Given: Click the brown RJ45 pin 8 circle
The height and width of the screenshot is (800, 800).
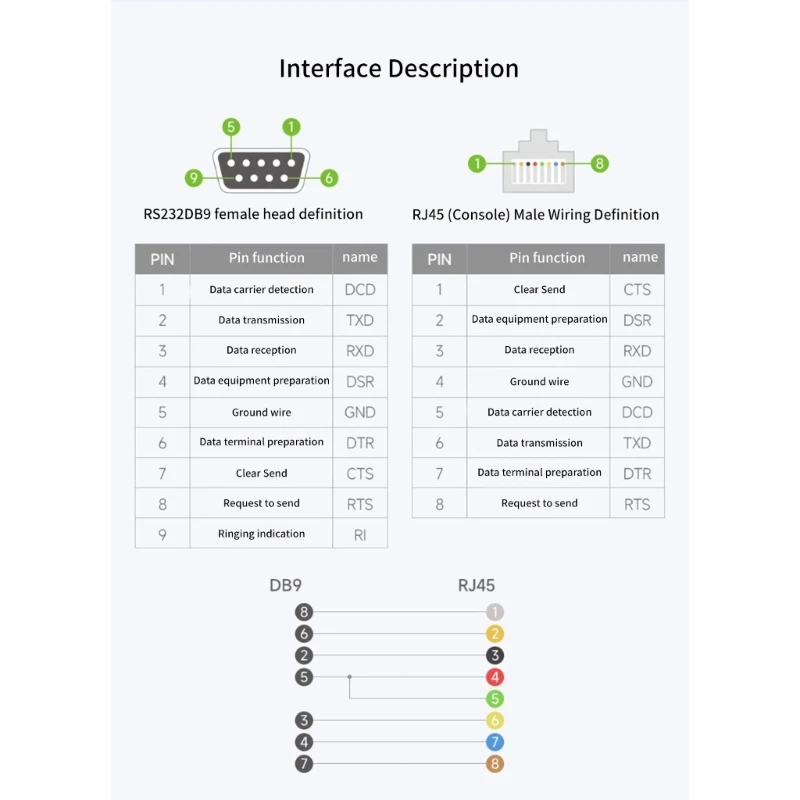Looking at the screenshot, I should pos(495,764).
